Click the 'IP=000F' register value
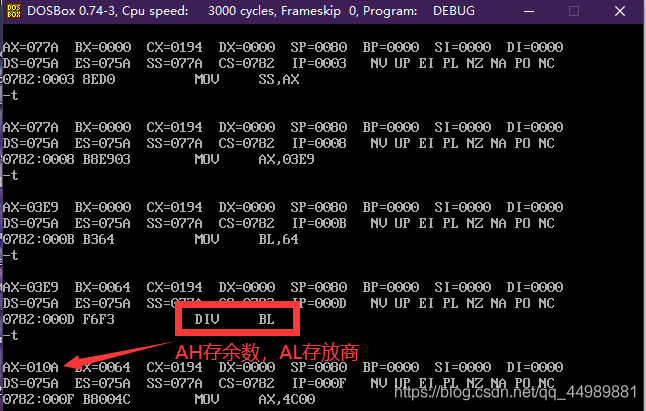The width and height of the screenshot is (646, 411). [319, 383]
